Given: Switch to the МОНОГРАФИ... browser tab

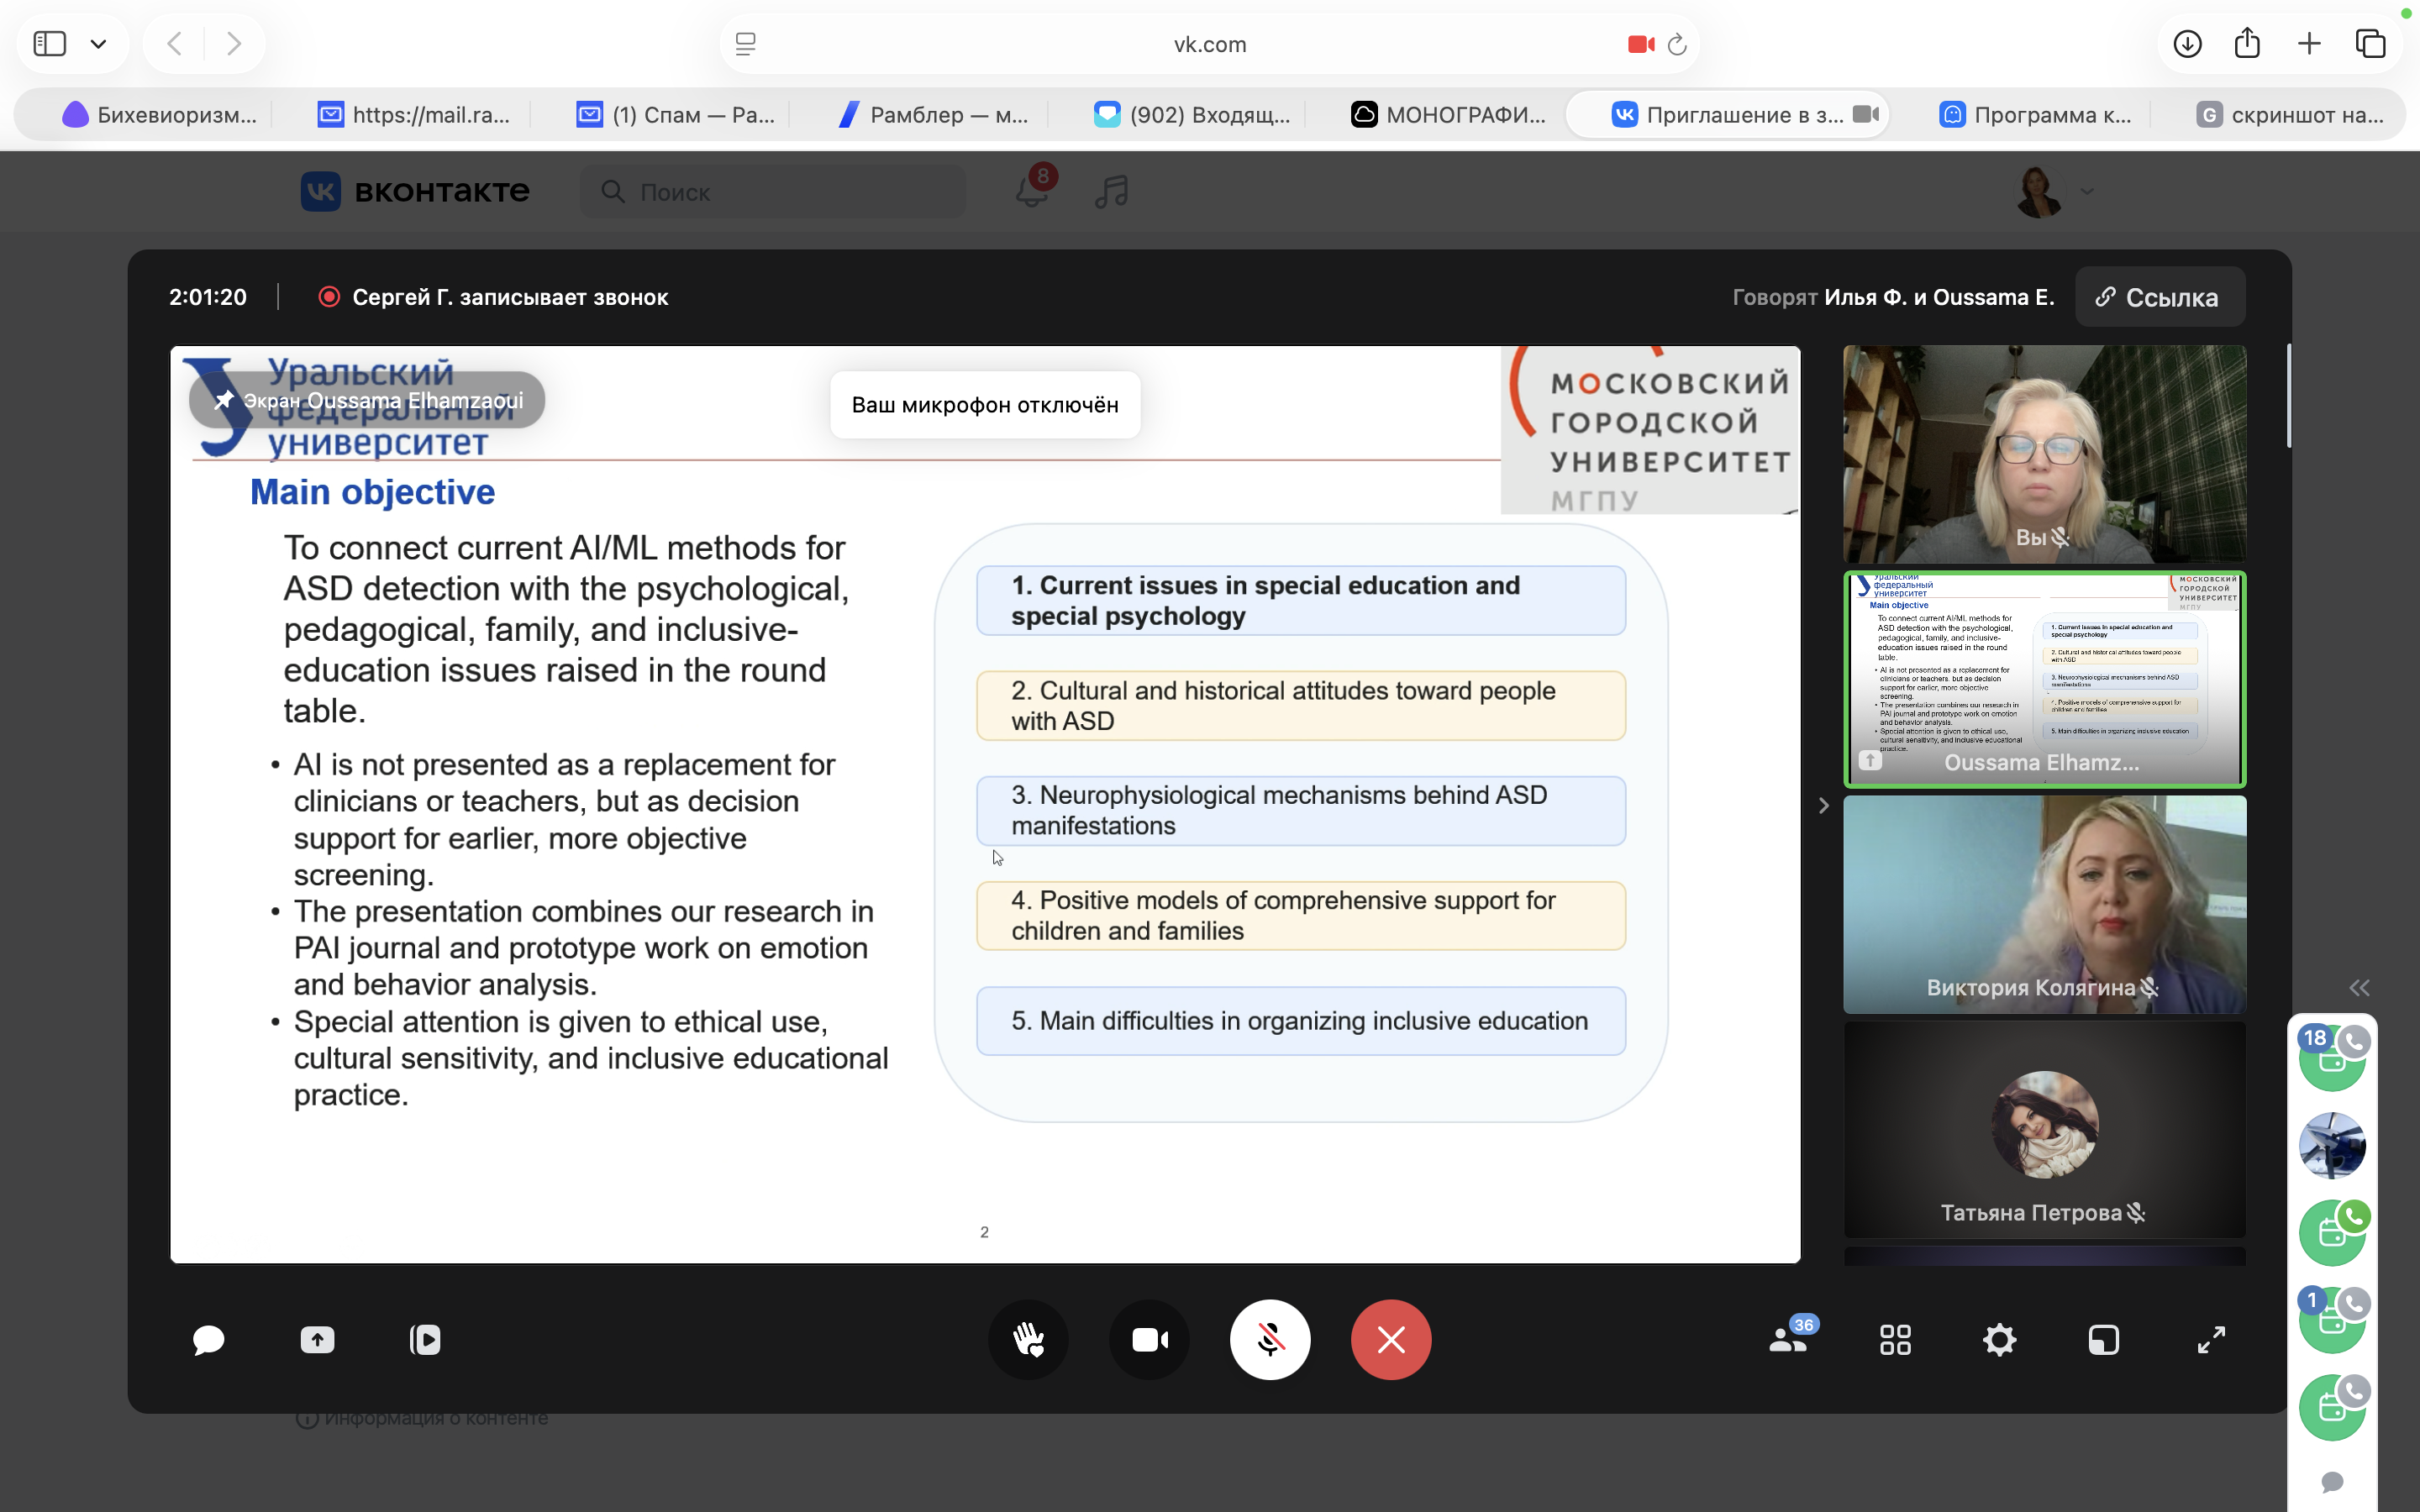Looking at the screenshot, I should pos(1447,115).
